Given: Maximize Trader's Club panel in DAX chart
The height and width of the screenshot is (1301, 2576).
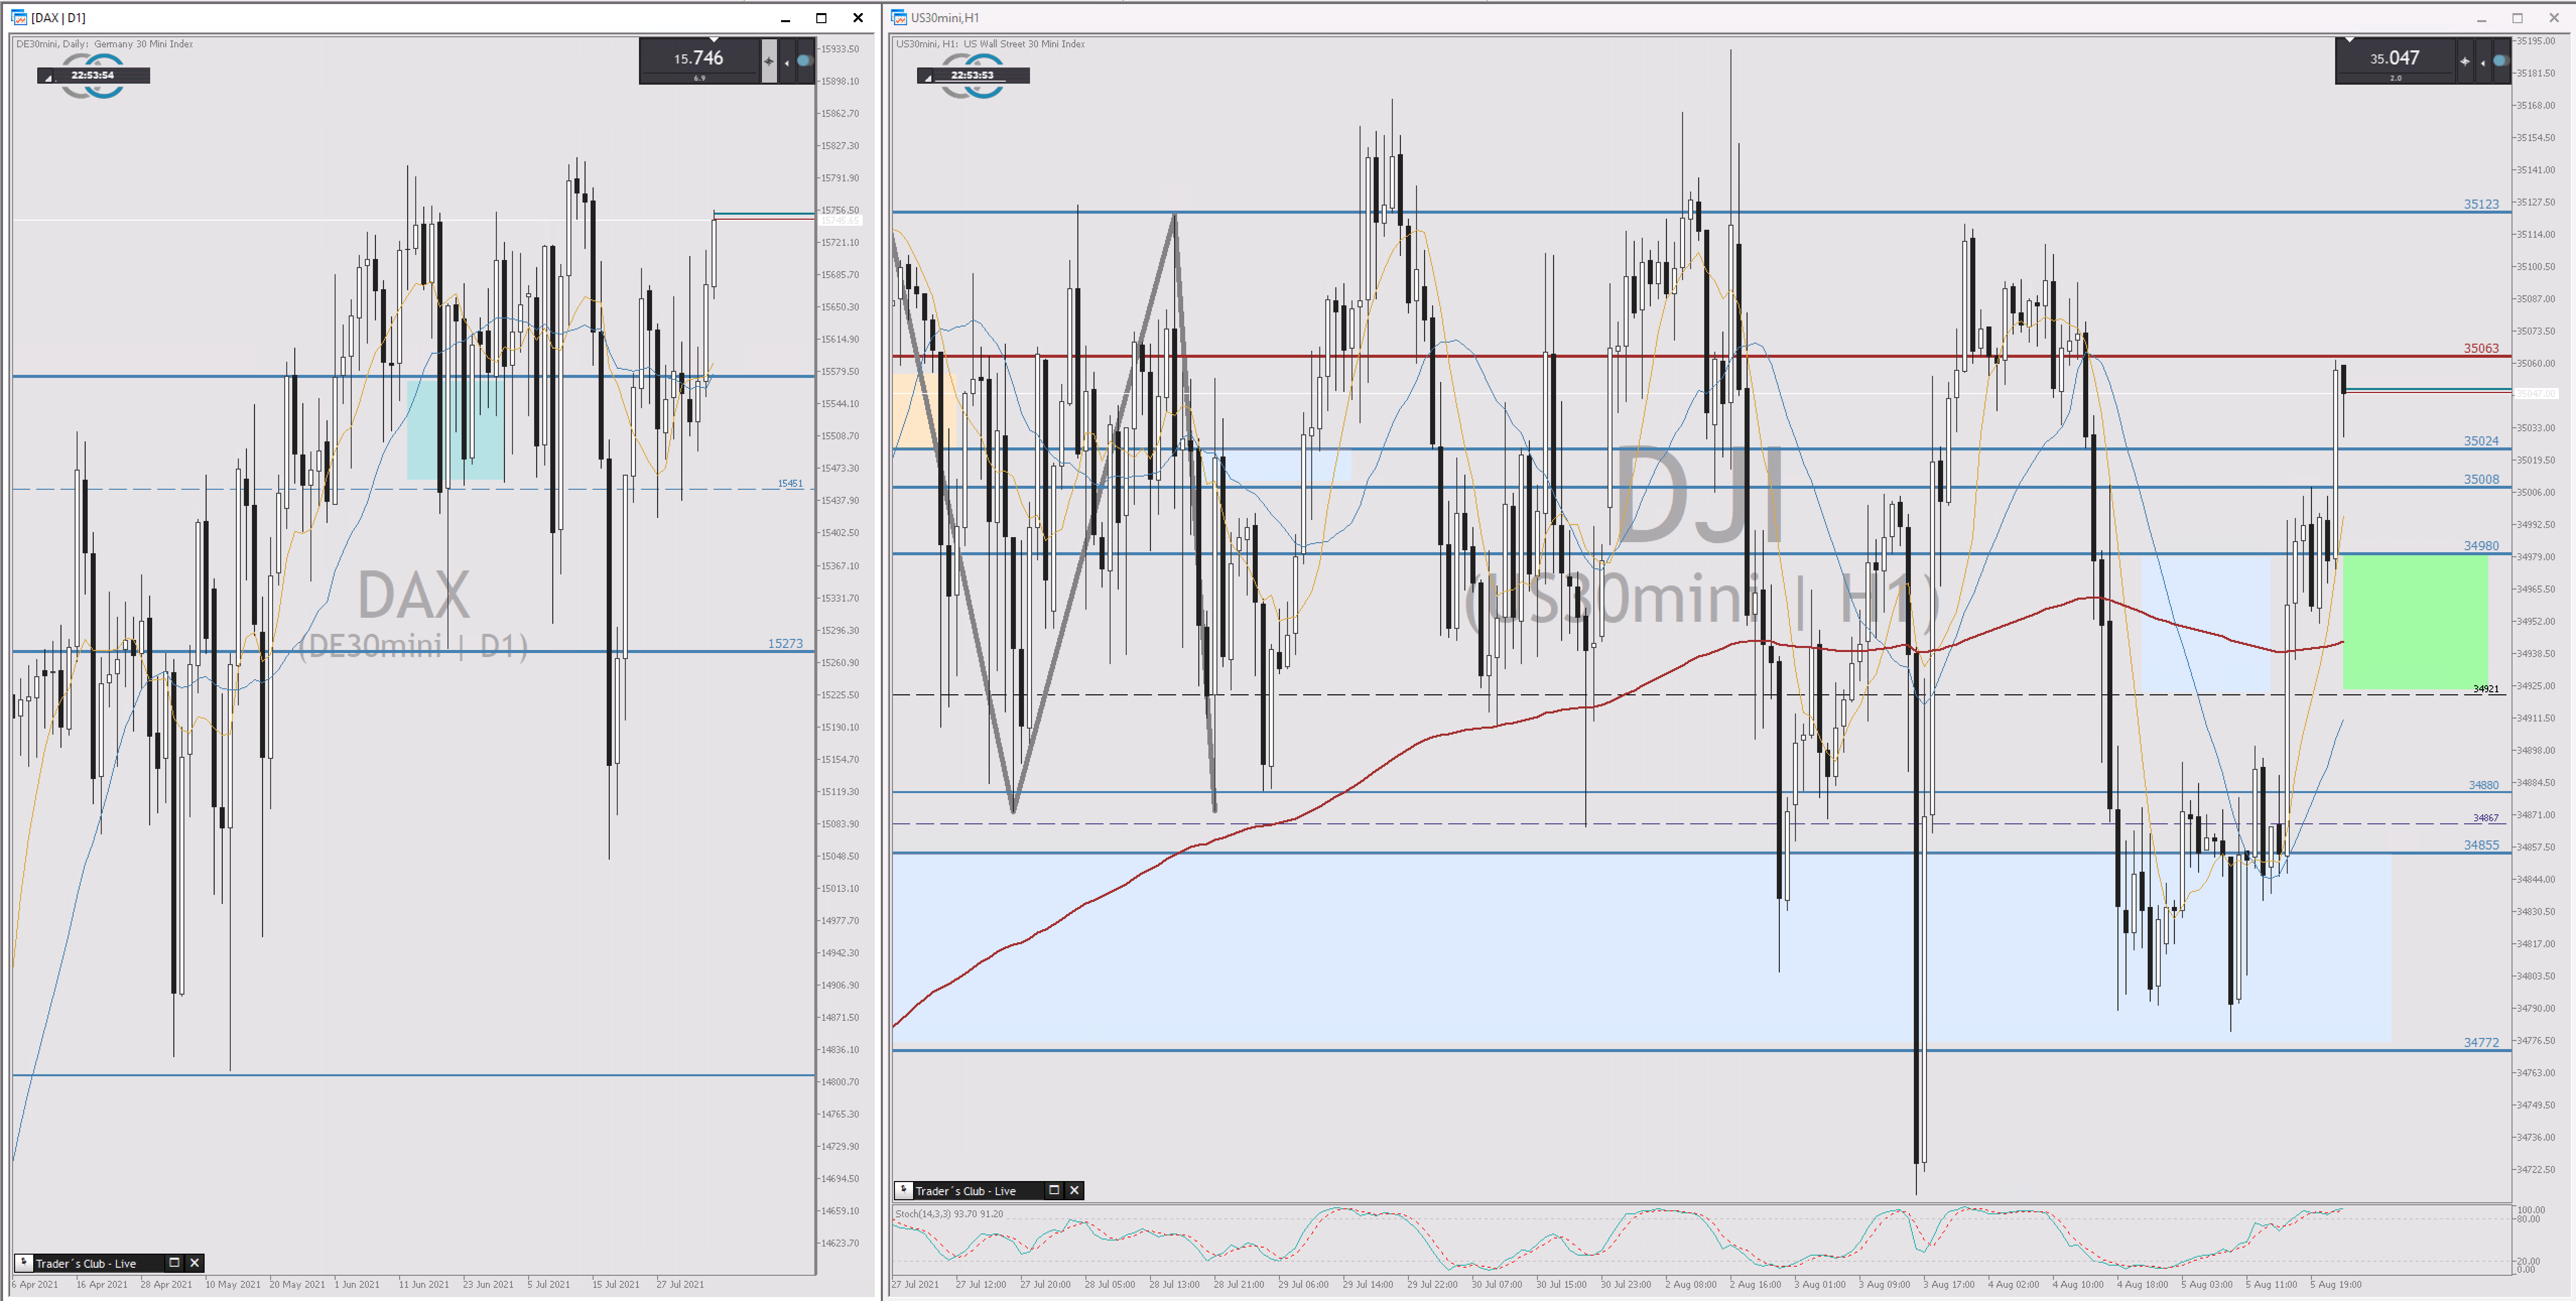Looking at the screenshot, I should tap(174, 1262).
